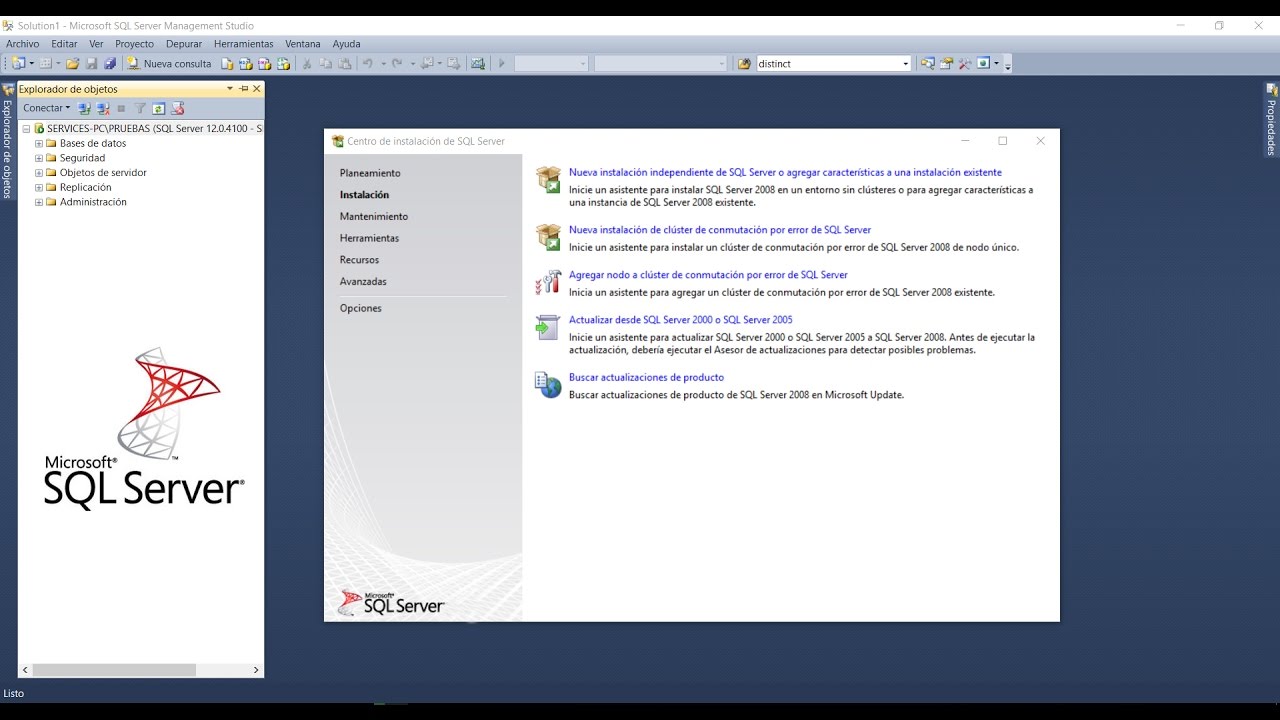The height and width of the screenshot is (720, 1280).
Task: Click the Save All icon
Action: tap(110, 63)
